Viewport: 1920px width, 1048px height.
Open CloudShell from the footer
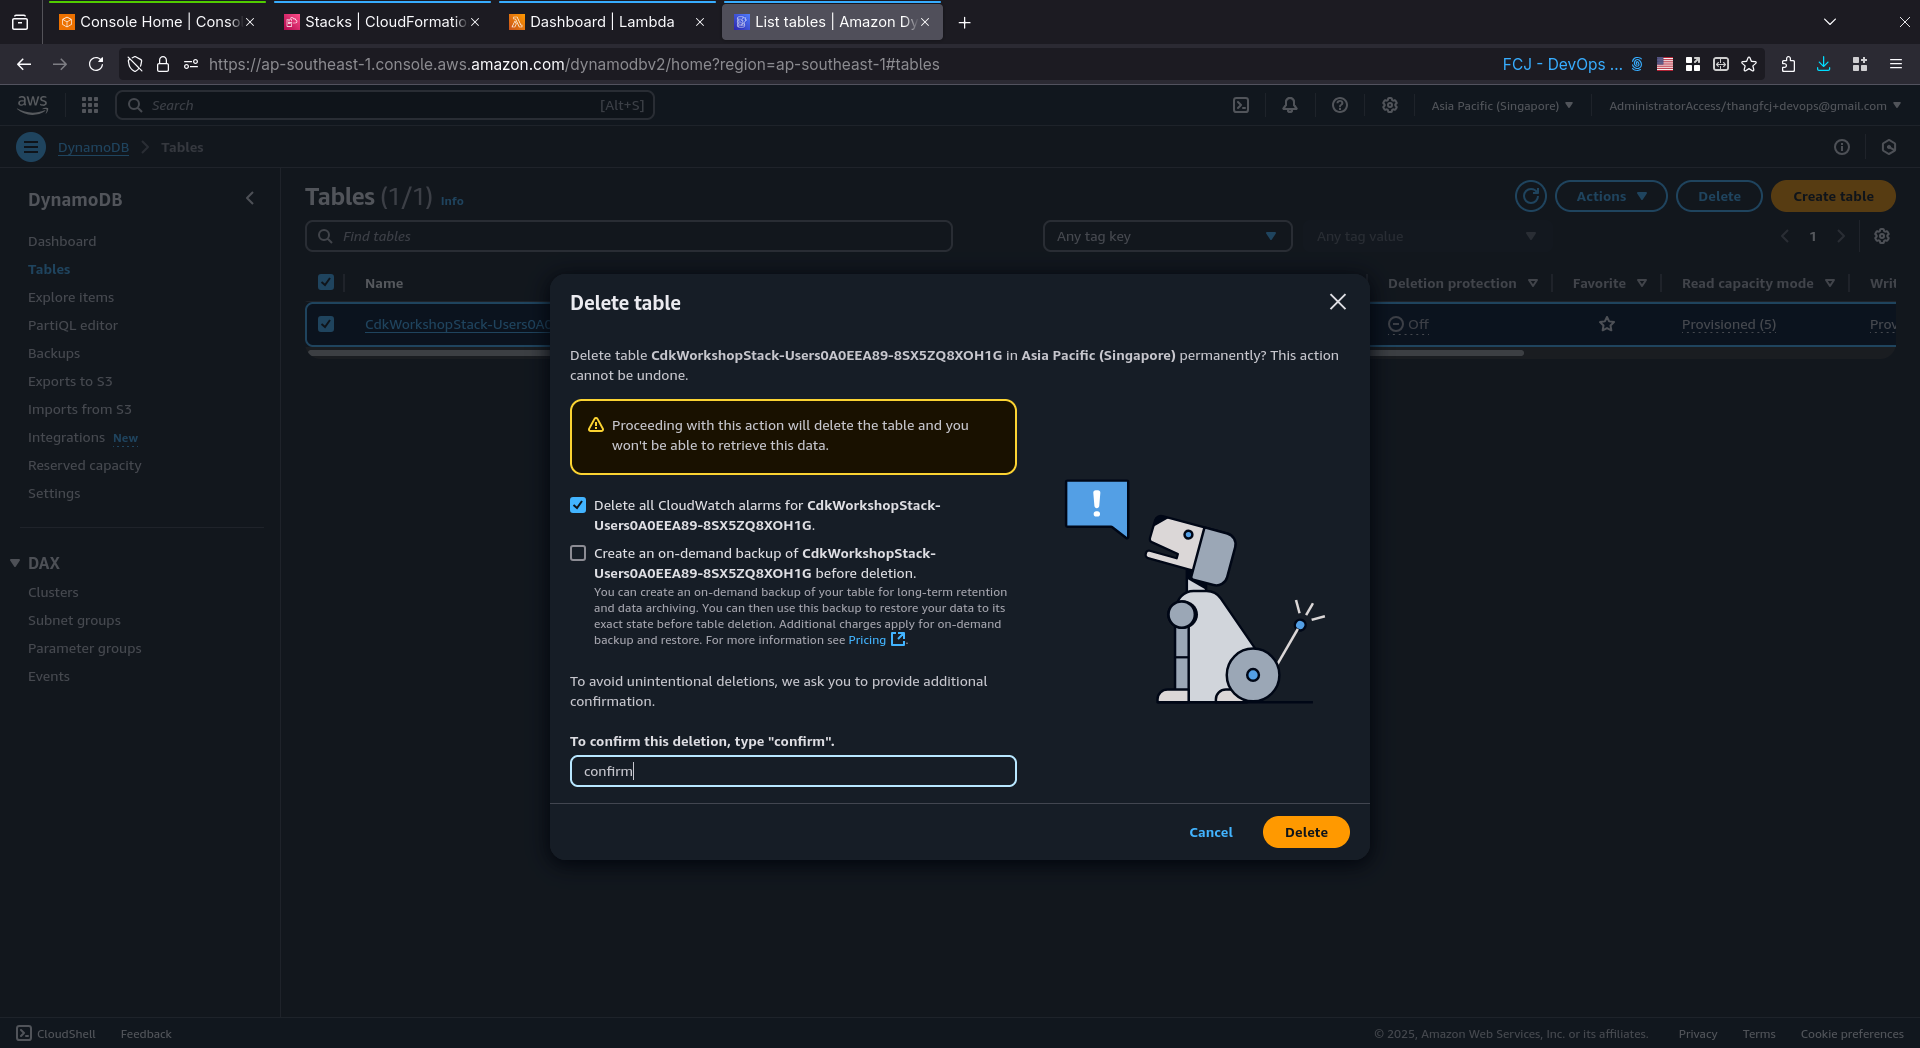click(56, 1033)
